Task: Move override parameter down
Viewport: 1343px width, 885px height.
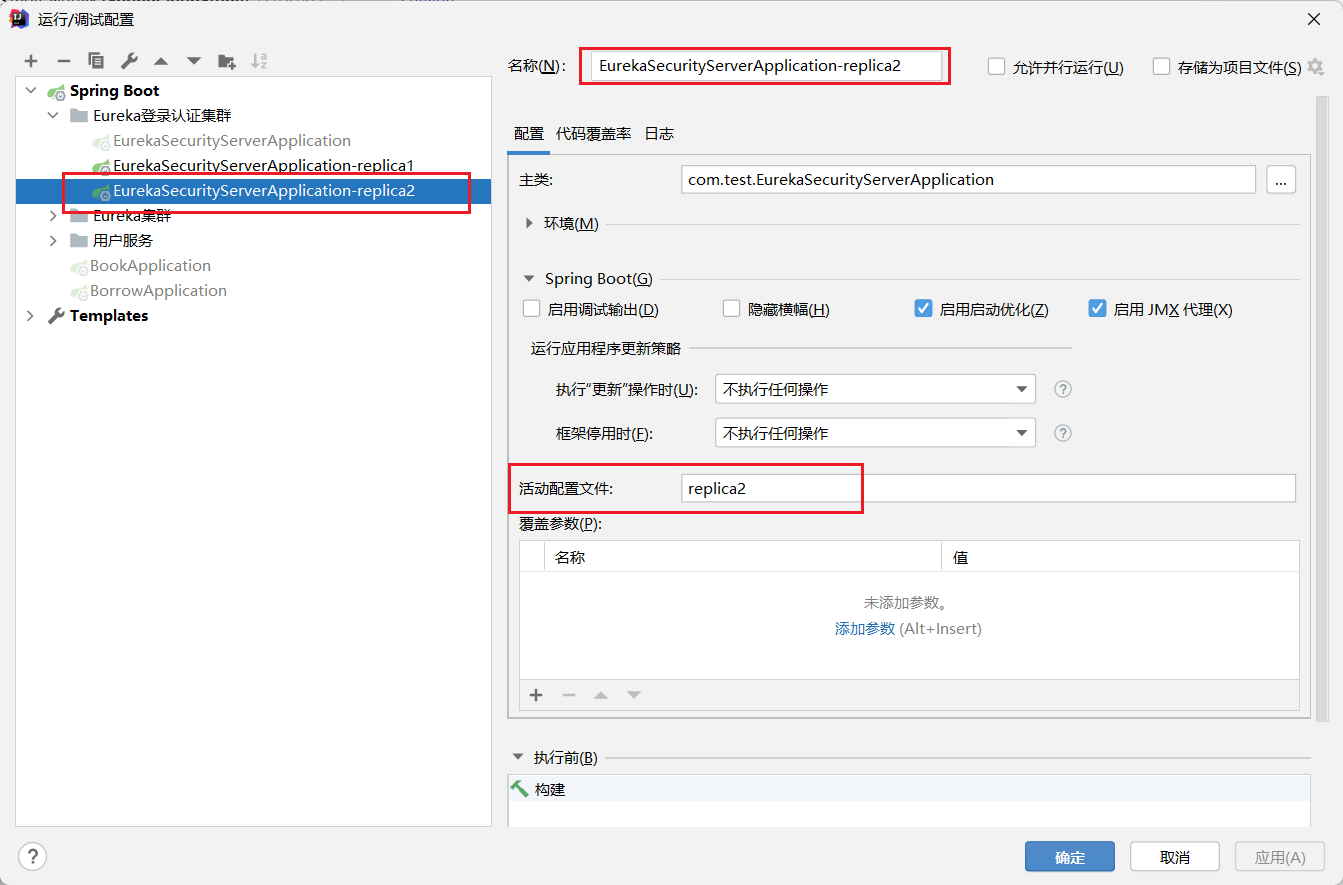Action: coord(633,695)
